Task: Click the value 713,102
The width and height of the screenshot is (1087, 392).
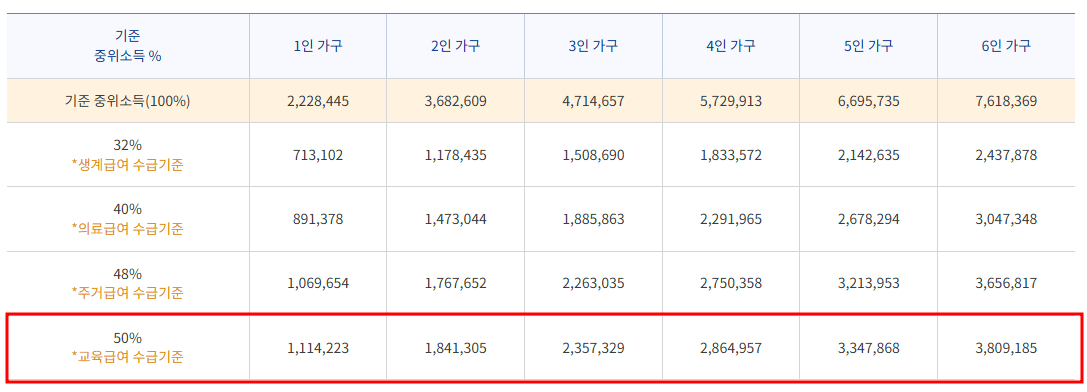Action: [x=318, y=155]
